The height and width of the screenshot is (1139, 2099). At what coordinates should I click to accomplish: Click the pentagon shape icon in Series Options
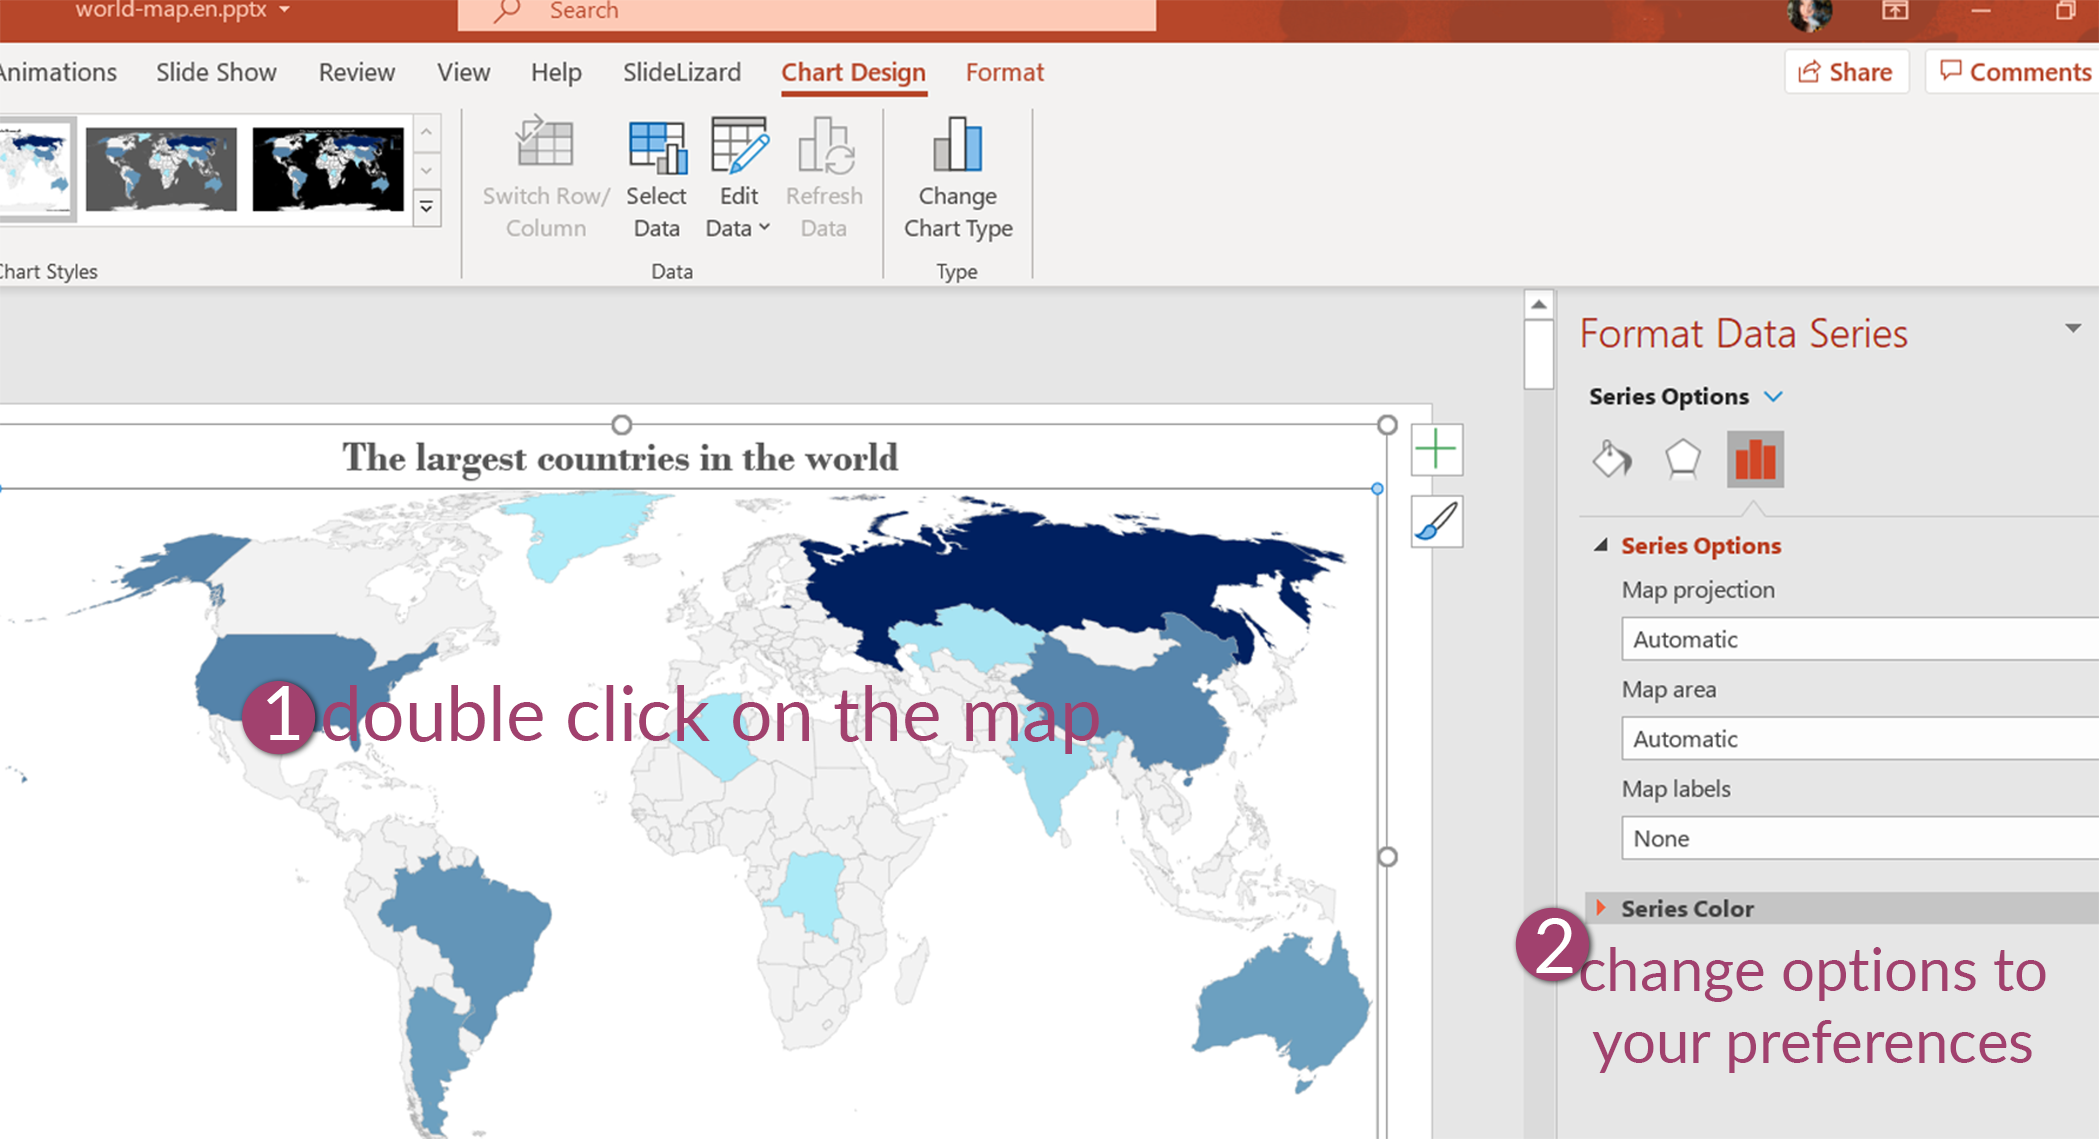pyautogui.click(x=1681, y=457)
